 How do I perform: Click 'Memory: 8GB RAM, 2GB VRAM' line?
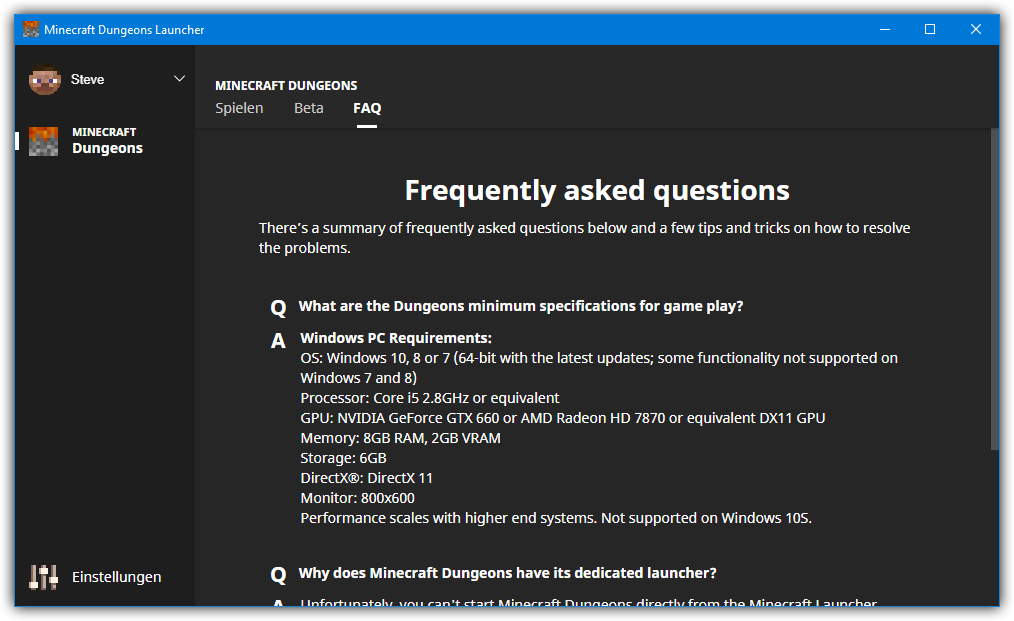(x=400, y=438)
